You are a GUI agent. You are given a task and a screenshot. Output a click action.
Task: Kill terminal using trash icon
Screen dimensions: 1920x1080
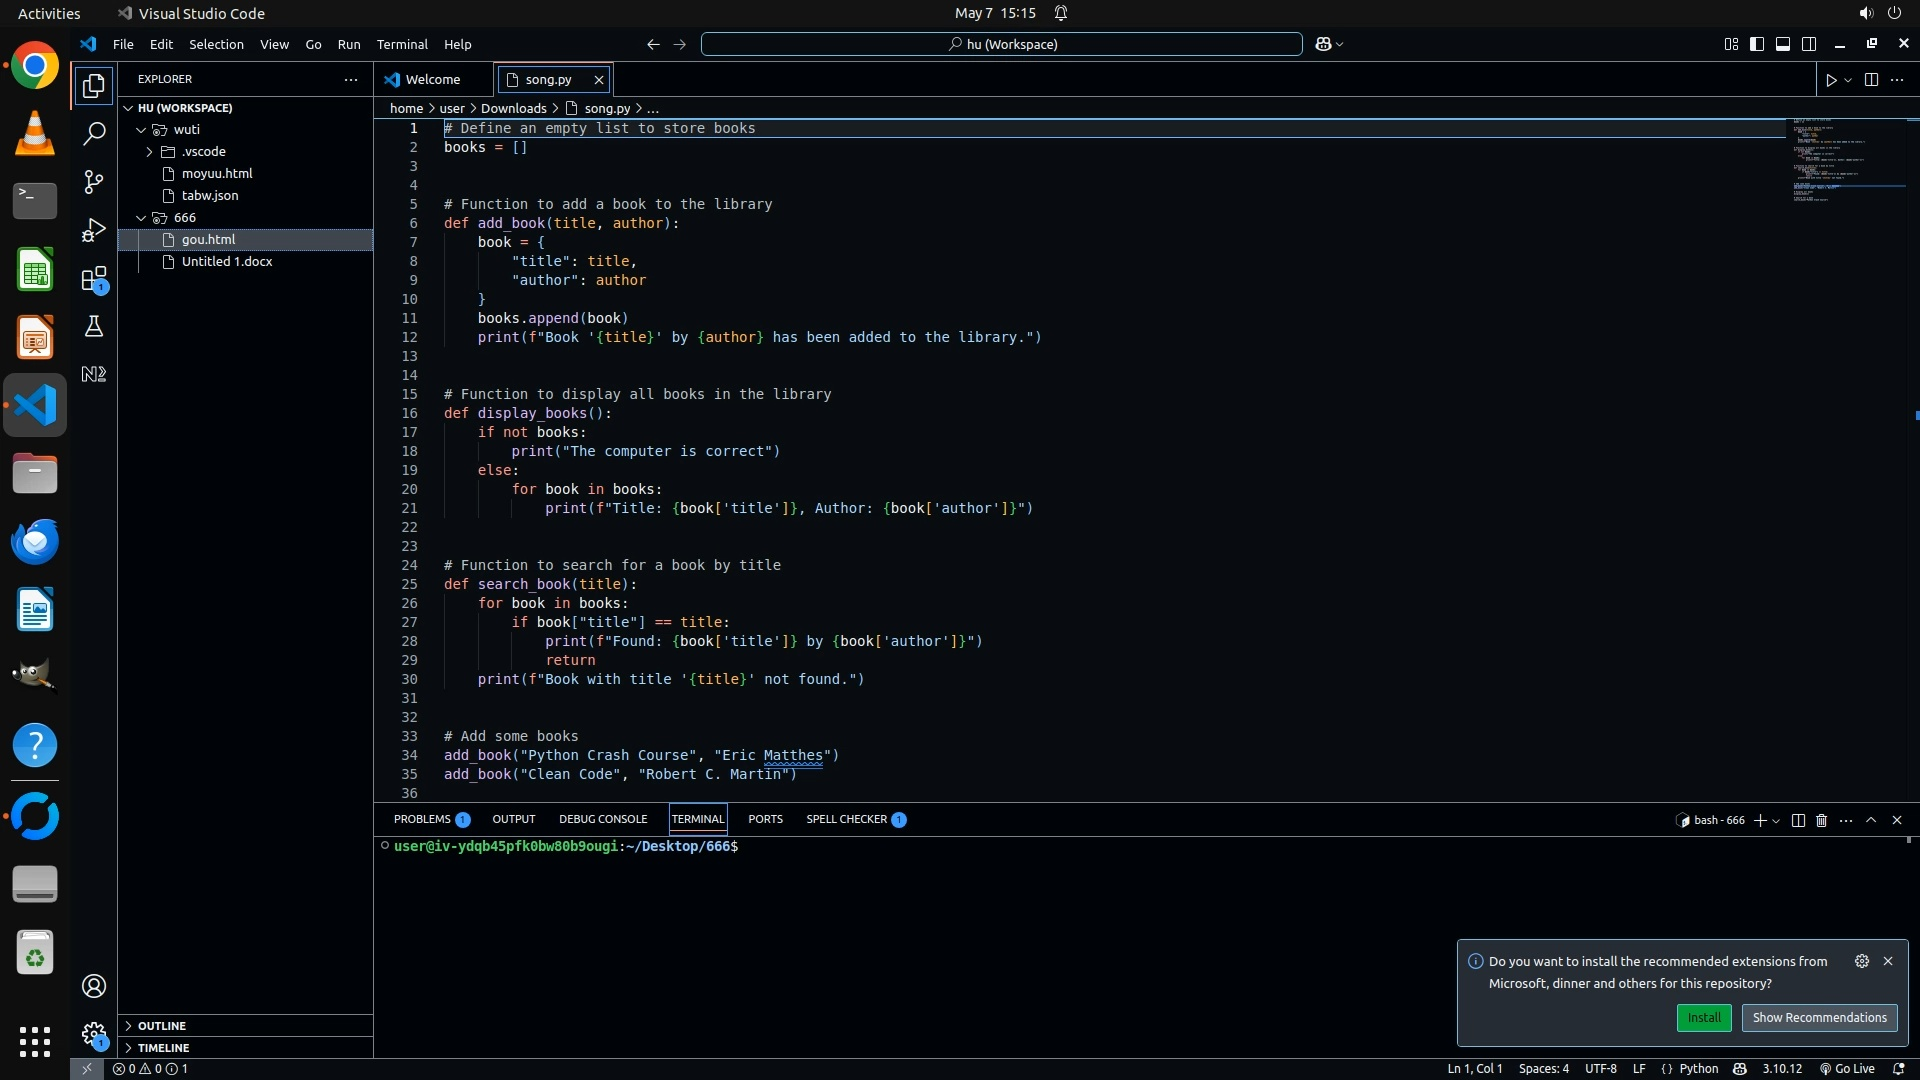tap(1821, 820)
